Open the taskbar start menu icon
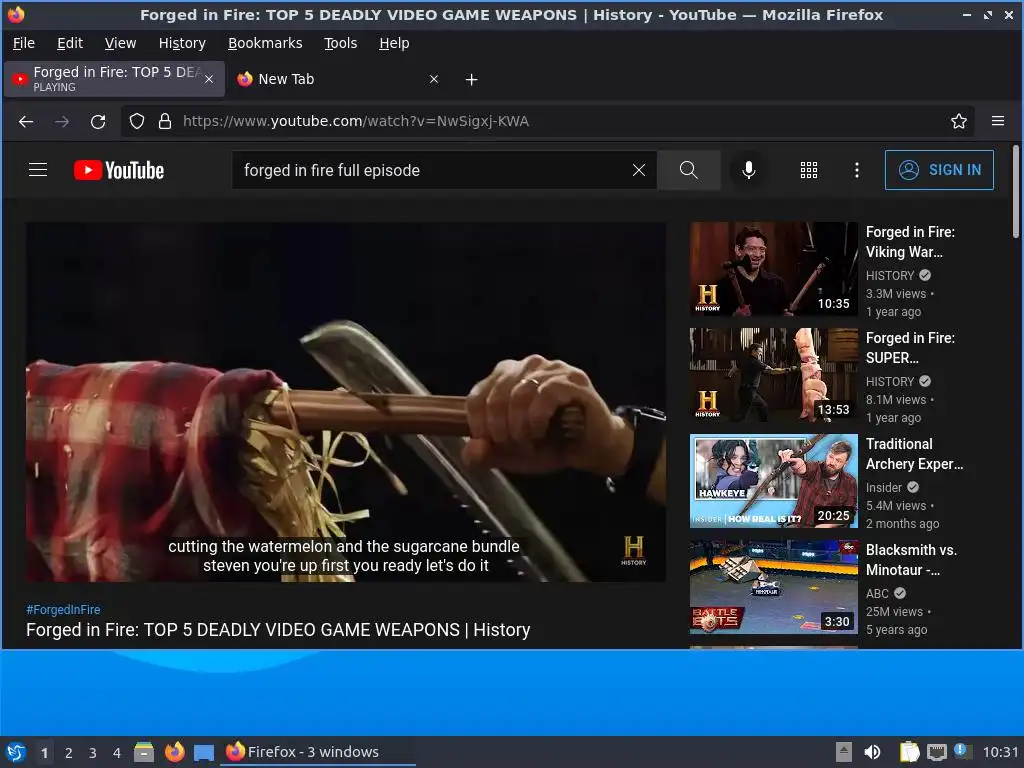Screen dimensions: 1024x768 coord(16,752)
